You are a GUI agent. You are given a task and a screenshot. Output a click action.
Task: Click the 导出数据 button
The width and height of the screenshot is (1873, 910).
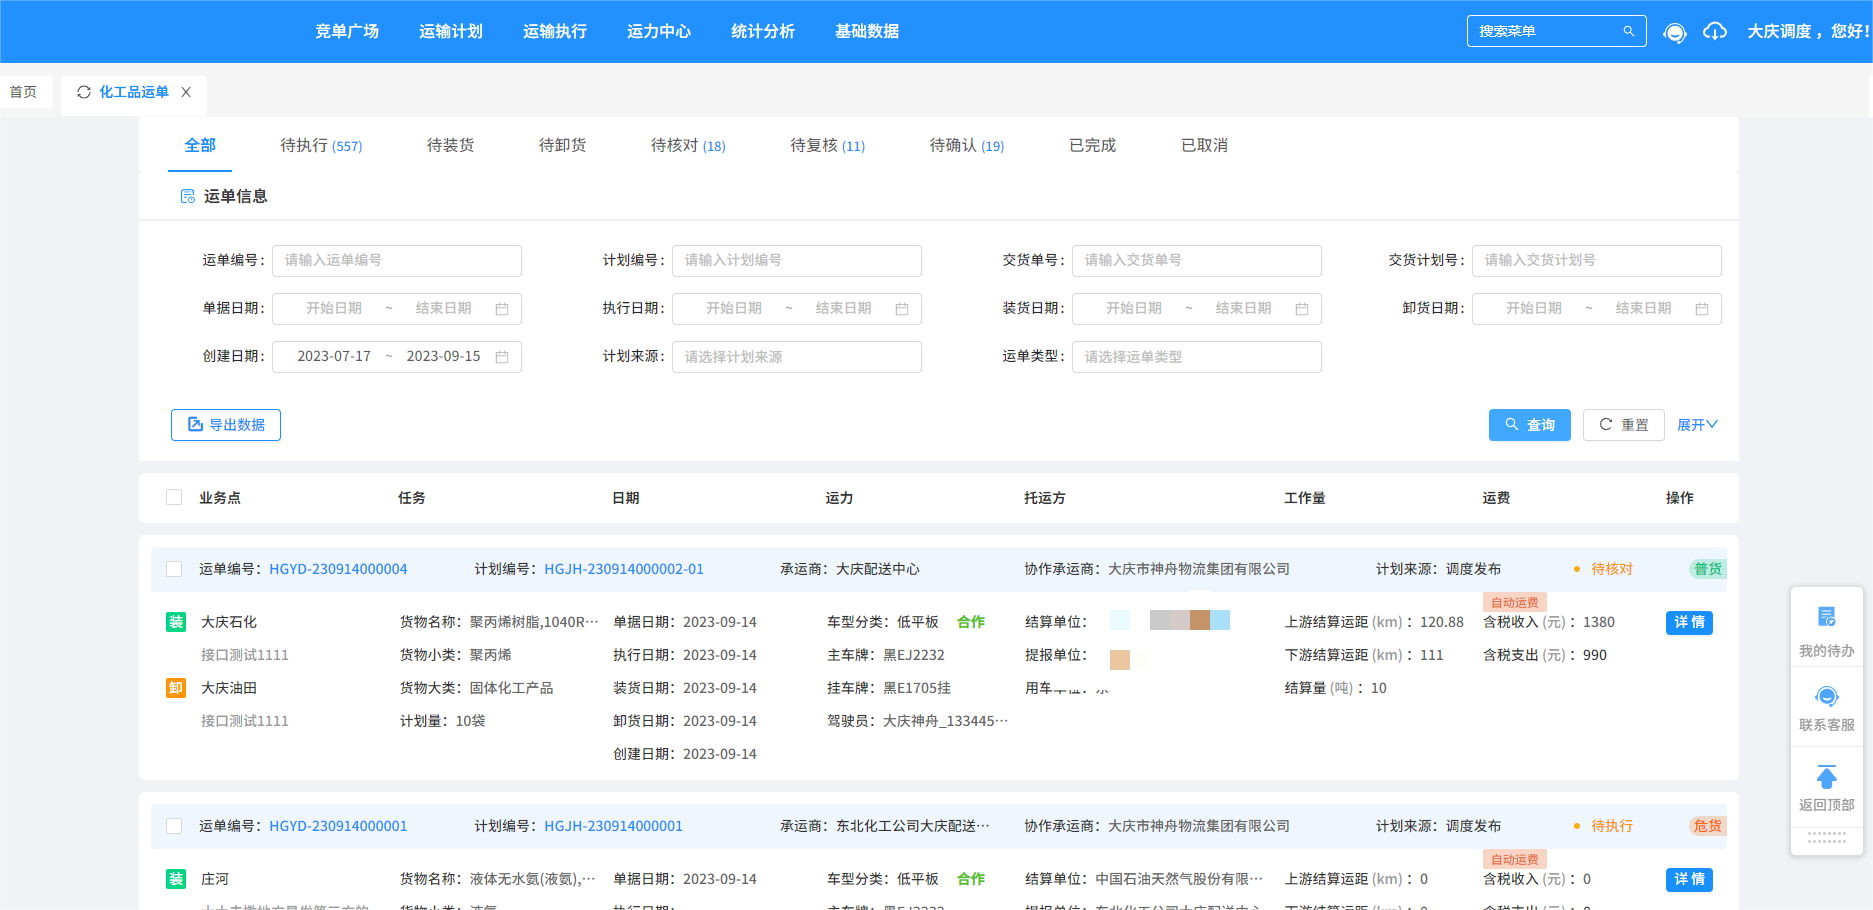[226, 425]
